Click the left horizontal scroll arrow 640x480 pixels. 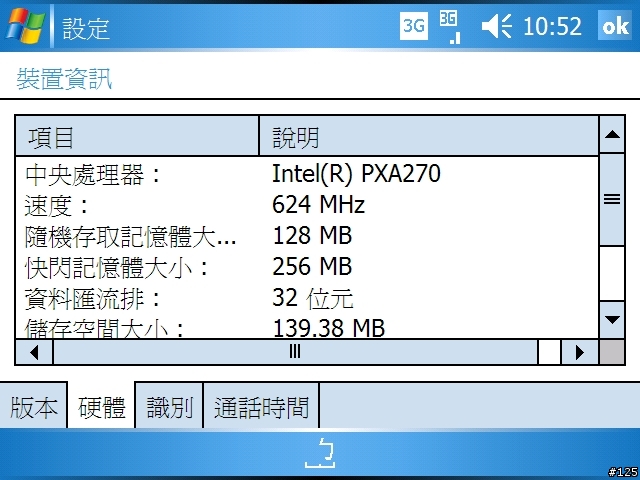click(34, 352)
